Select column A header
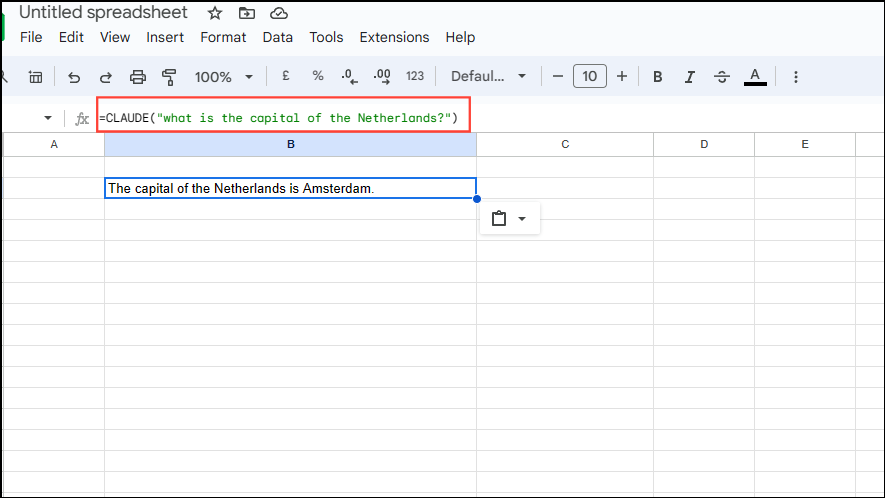885x498 pixels. click(x=54, y=145)
